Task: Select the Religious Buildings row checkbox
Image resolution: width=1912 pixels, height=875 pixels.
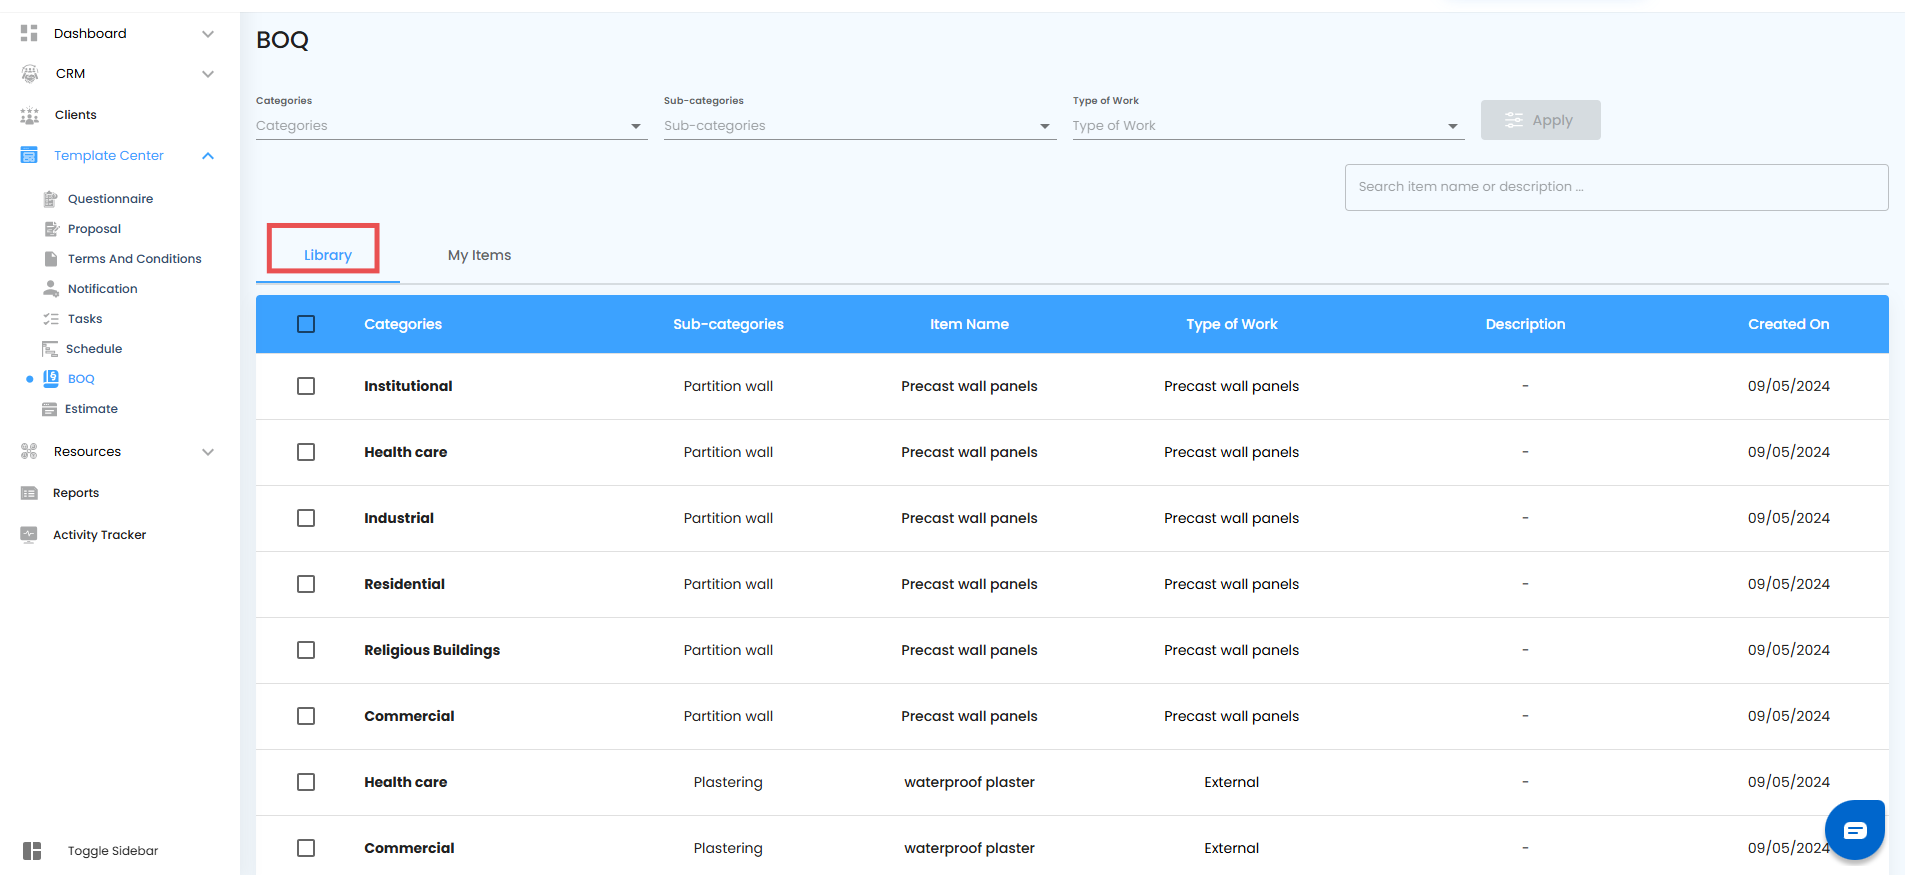Action: click(306, 650)
